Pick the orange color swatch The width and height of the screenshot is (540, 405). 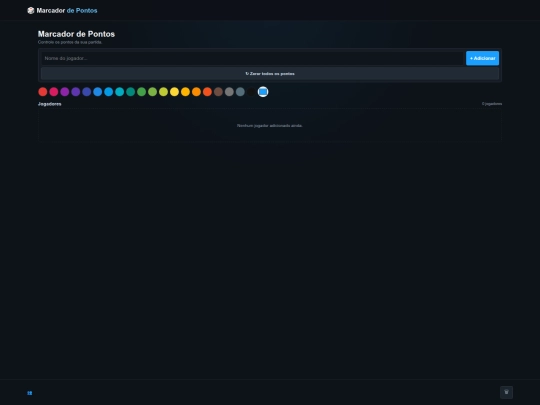coord(196,92)
